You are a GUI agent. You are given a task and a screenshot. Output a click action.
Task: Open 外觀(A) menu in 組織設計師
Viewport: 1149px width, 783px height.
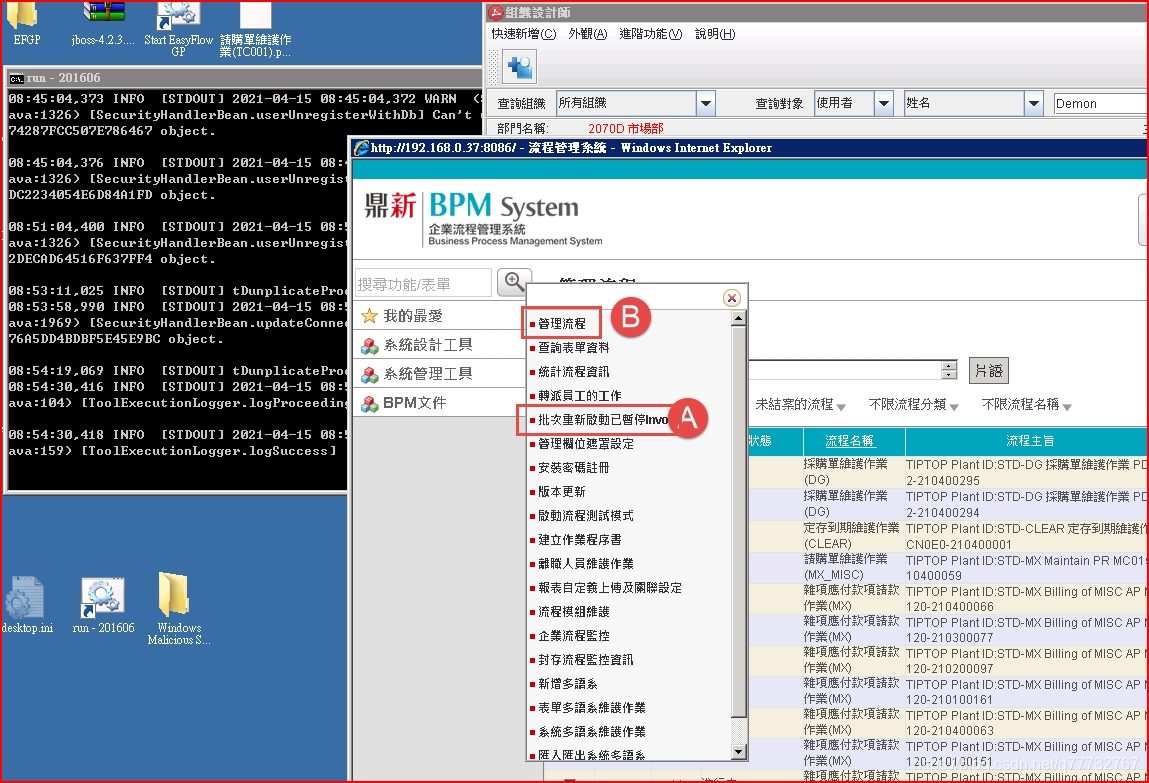pyautogui.click(x=588, y=34)
